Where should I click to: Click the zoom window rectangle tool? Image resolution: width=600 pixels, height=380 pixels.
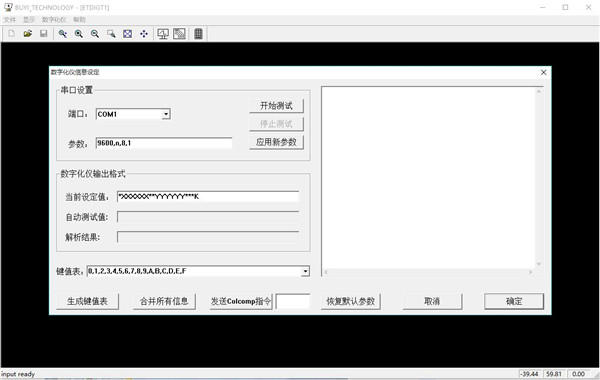111,34
